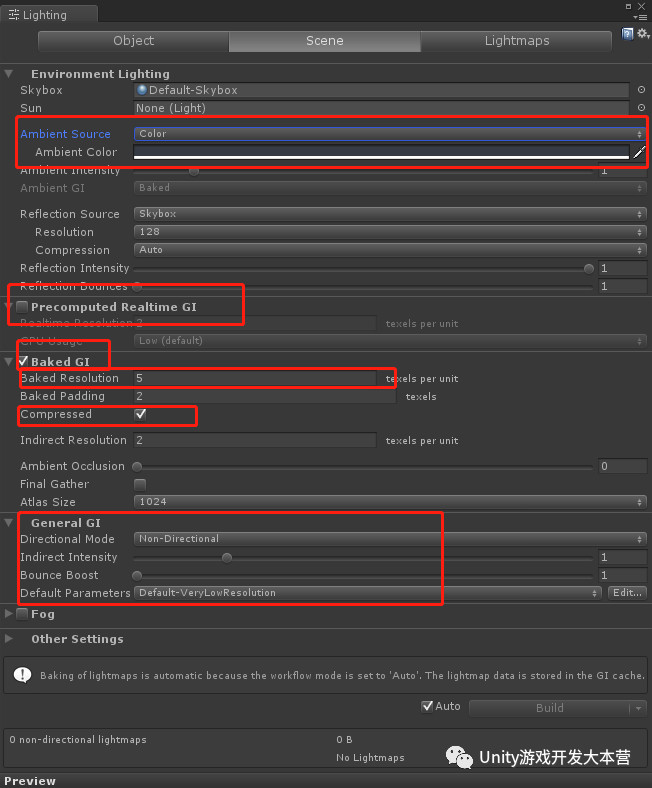The height and width of the screenshot is (788, 652).
Task: Click the Baked Resolution input field
Action: [255, 378]
